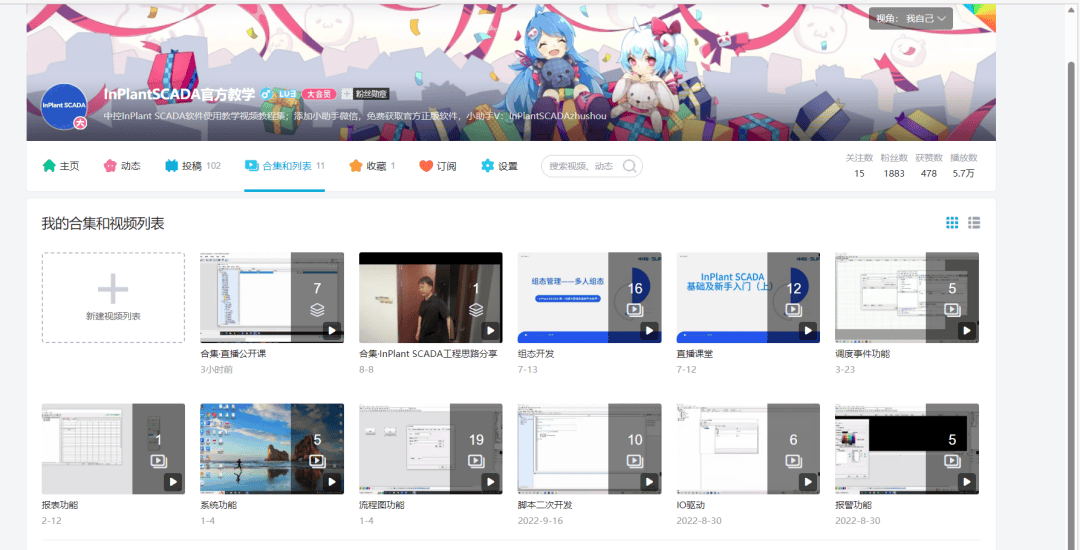Open the 主页 home tab
1080x550 pixels.
pos(61,166)
